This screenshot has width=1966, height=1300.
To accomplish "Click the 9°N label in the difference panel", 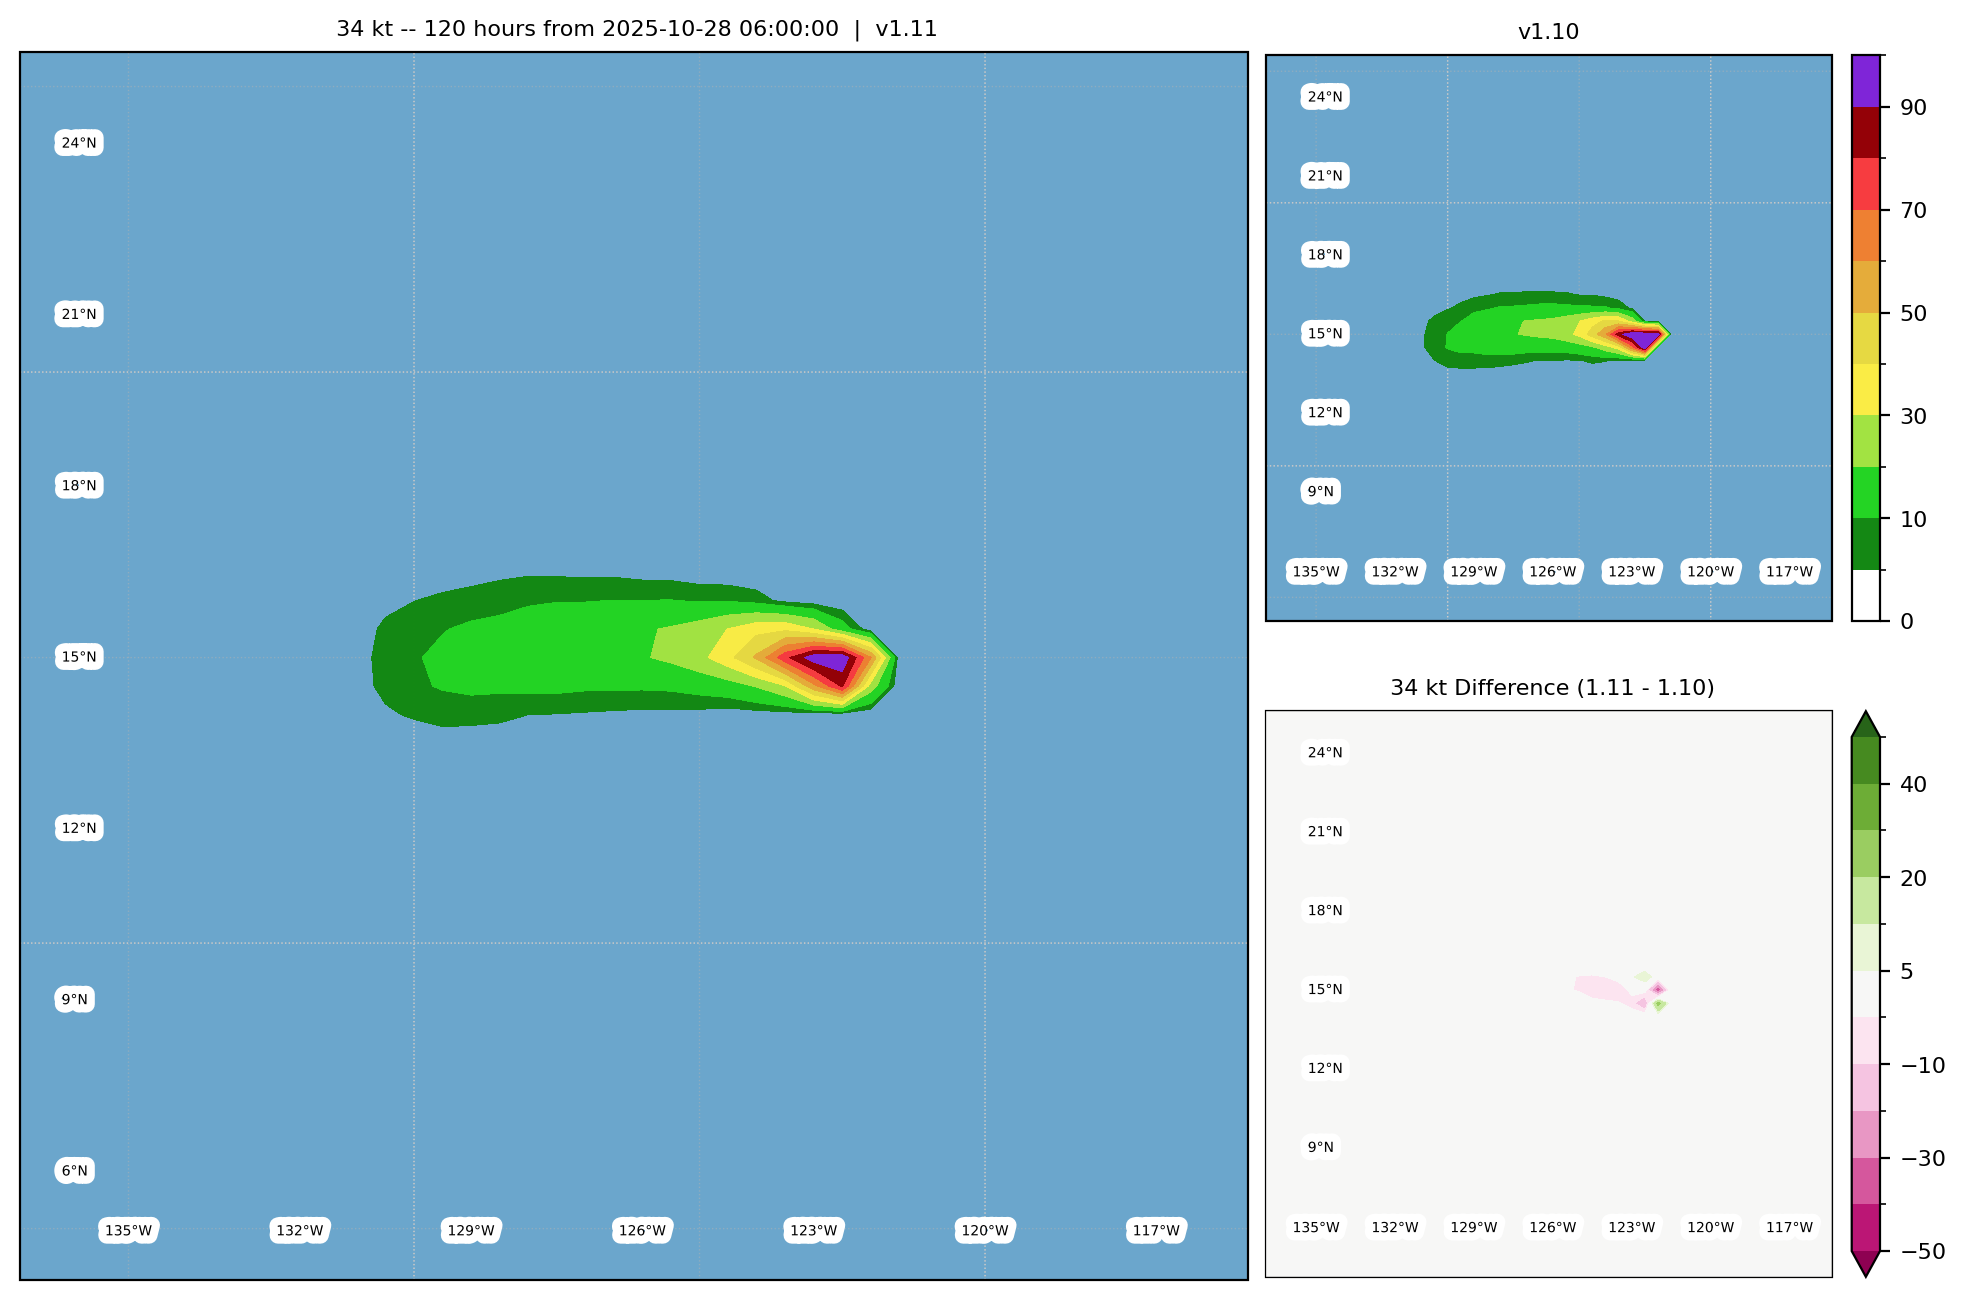I will 1320,1147.
